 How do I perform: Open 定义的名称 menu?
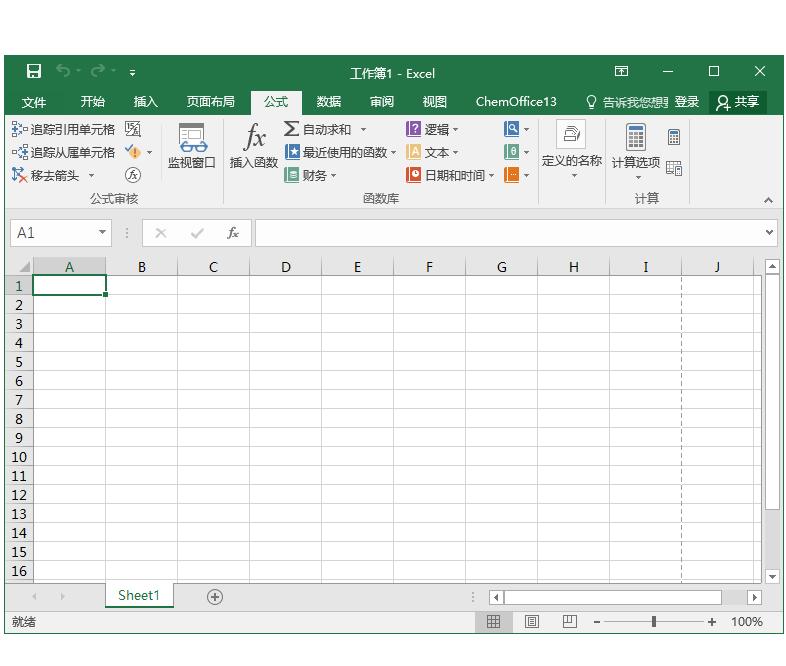[x=571, y=150]
